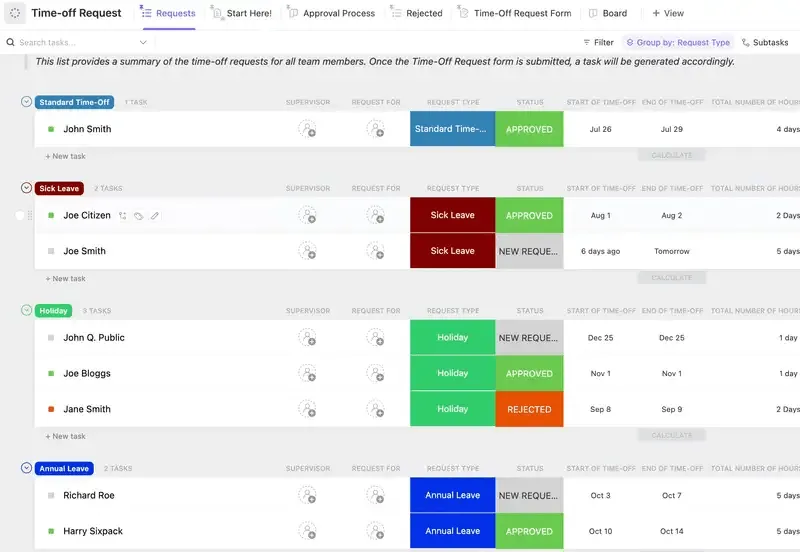The height and width of the screenshot is (552, 800).
Task: Add new task under Sick Leave
Action: [x=65, y=279]
